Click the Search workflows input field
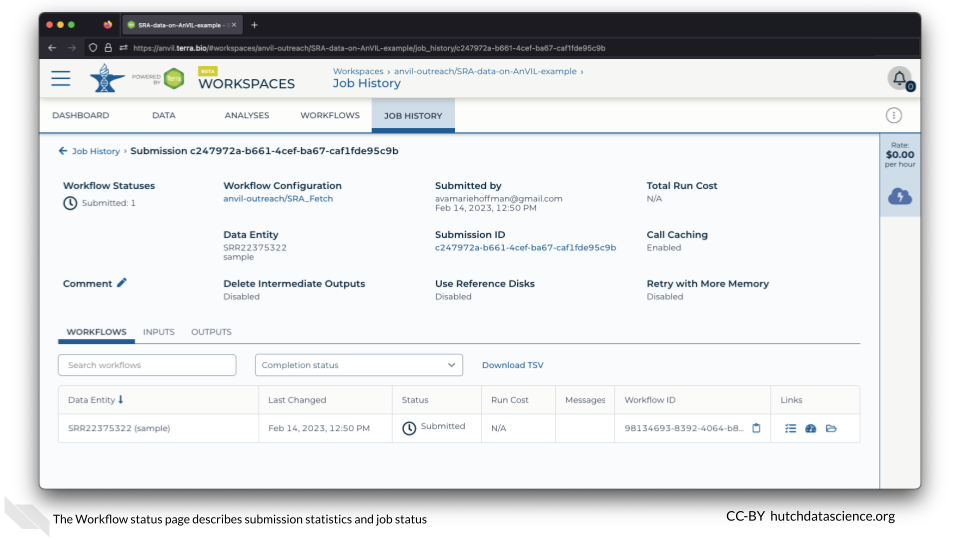The image size is (960, 540). pyautogui.click(x=147, y=365)
